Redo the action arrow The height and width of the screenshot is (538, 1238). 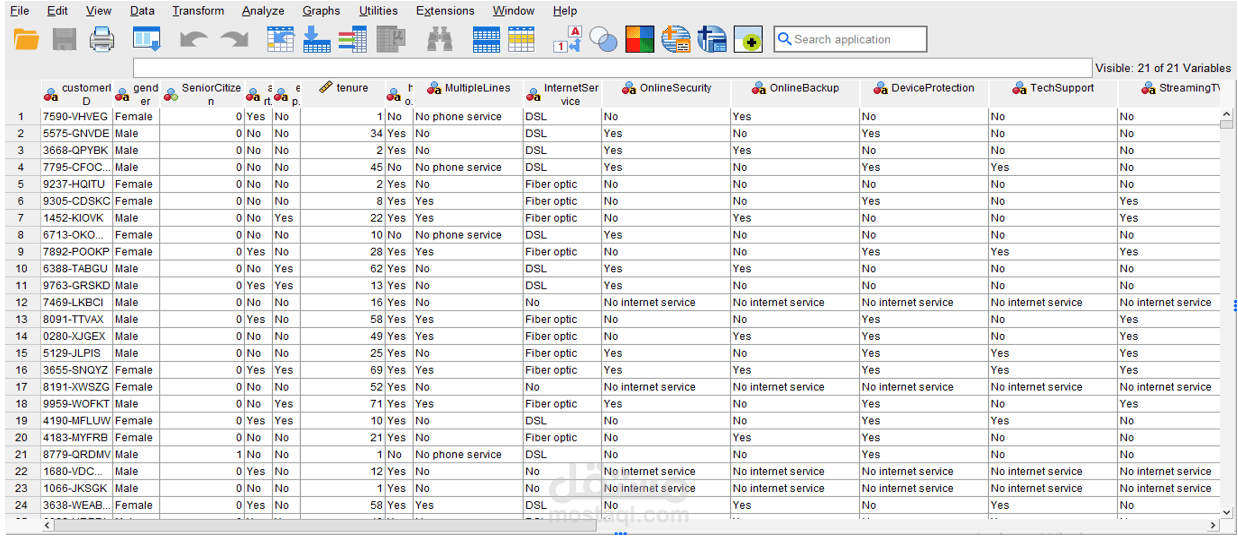click(235, 39)
